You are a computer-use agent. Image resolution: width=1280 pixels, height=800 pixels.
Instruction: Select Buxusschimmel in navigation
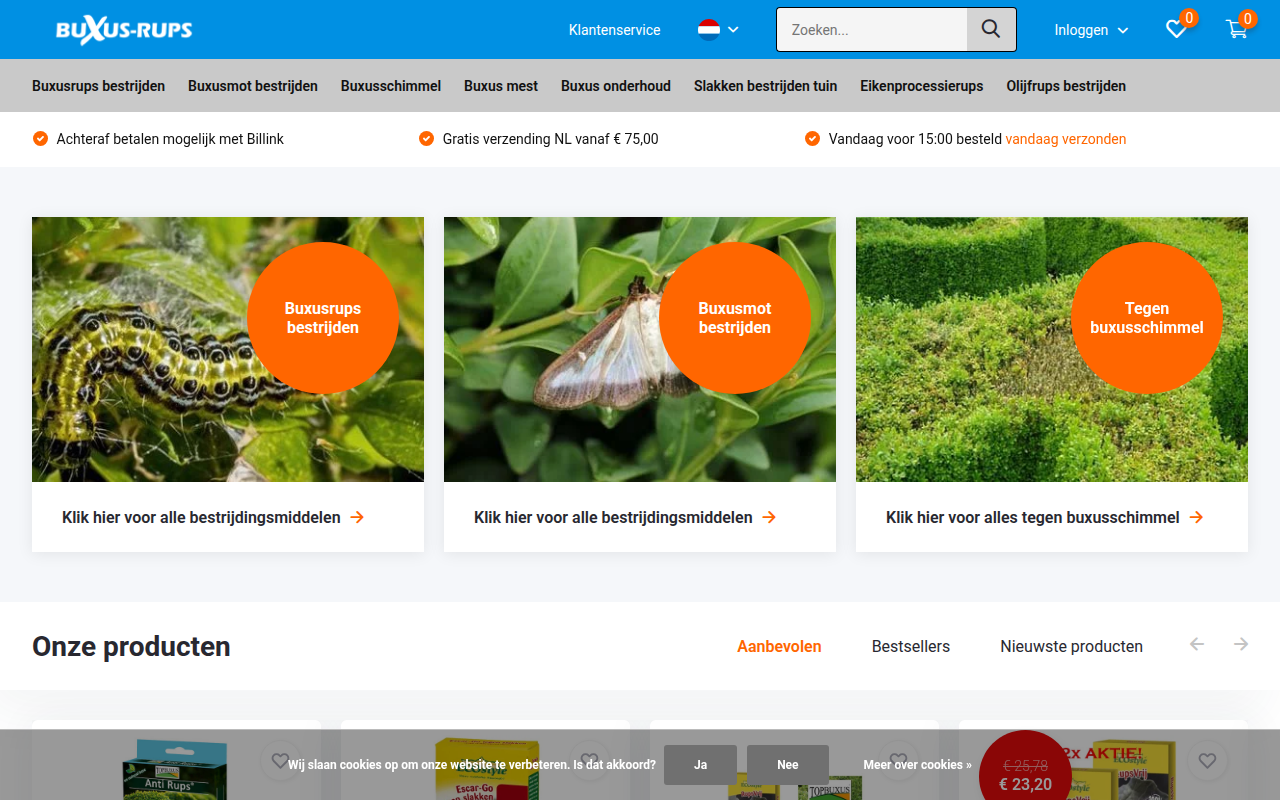tap(391, 86)
